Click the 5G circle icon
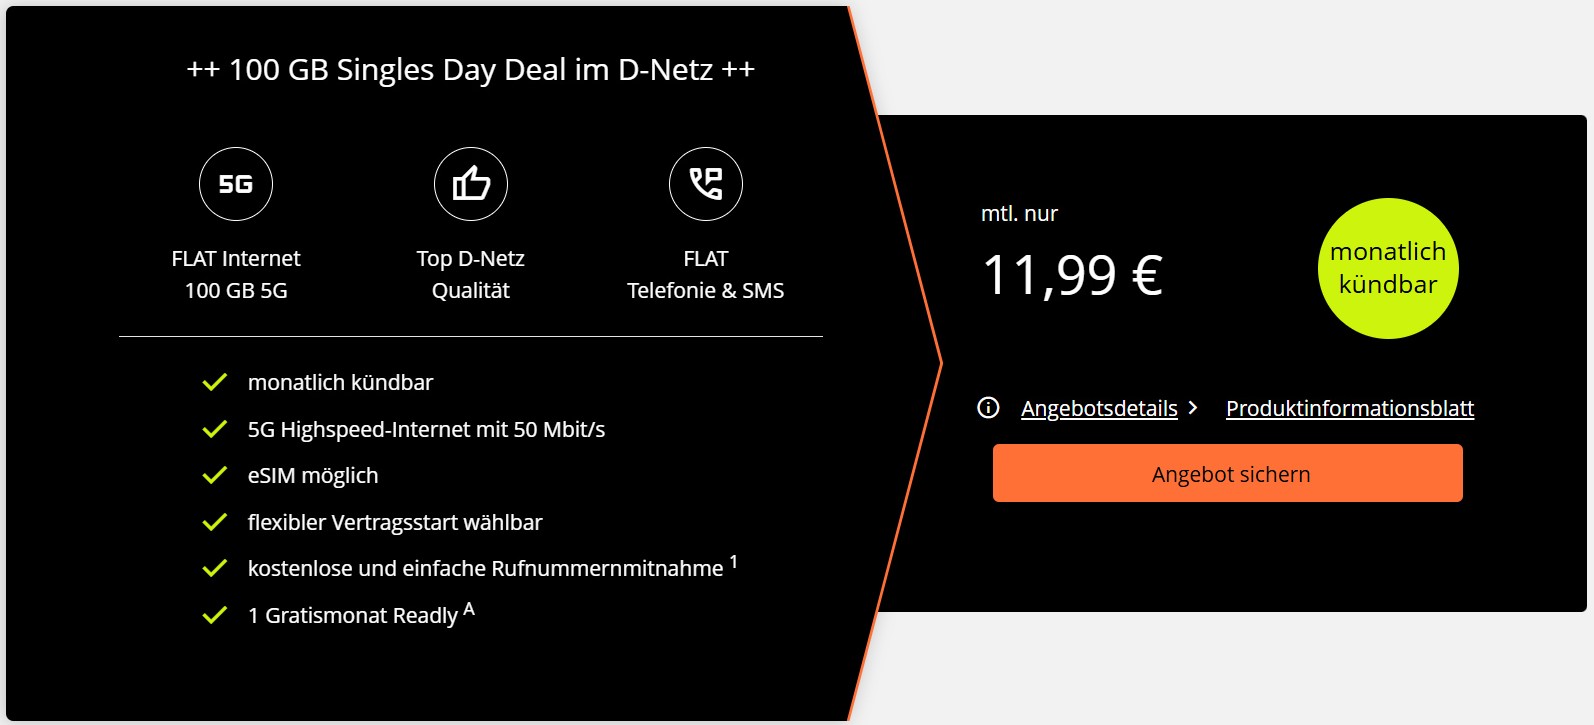The width and height of the screenshot is (1594, 725). tap(236, 184)
